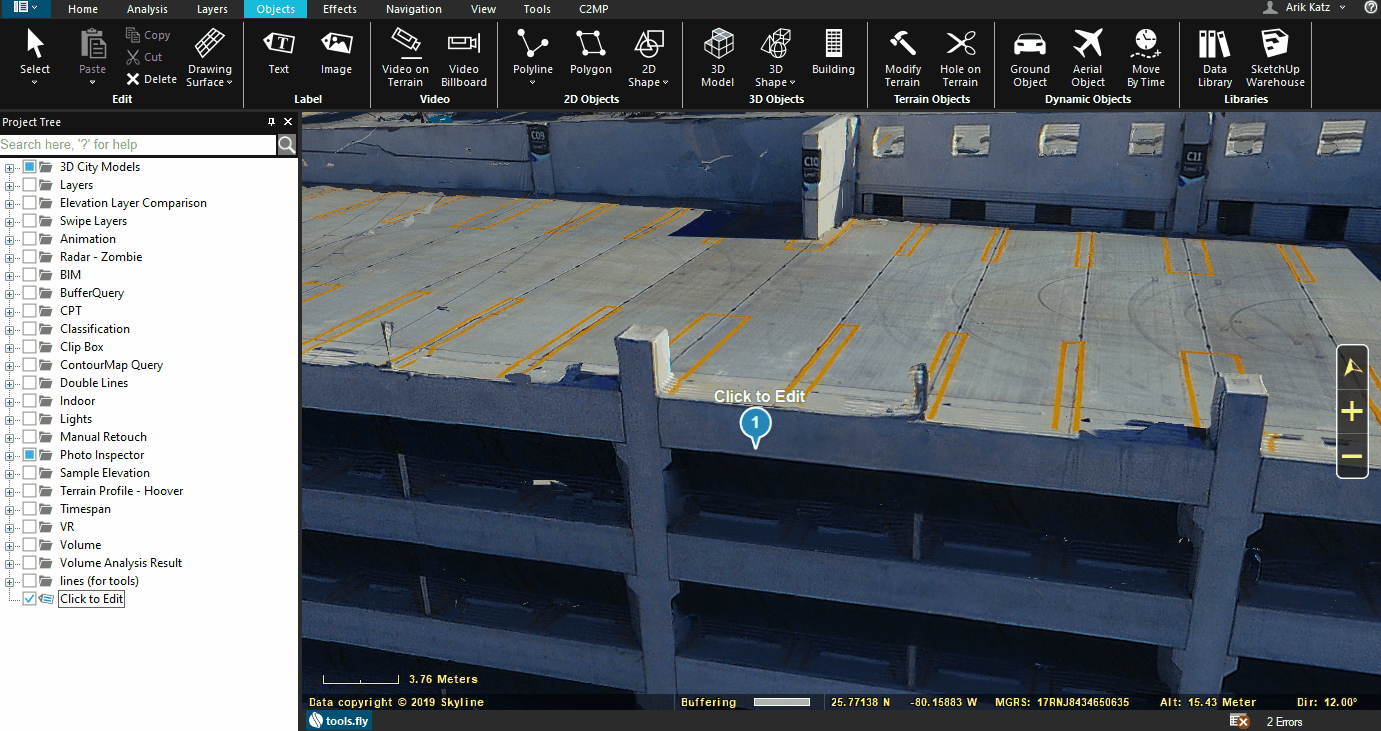This screenshot has width=1381, height=731.
Task: Expand the Swipe Layers node
Action: pyautogui.click(x=10, y=222)
